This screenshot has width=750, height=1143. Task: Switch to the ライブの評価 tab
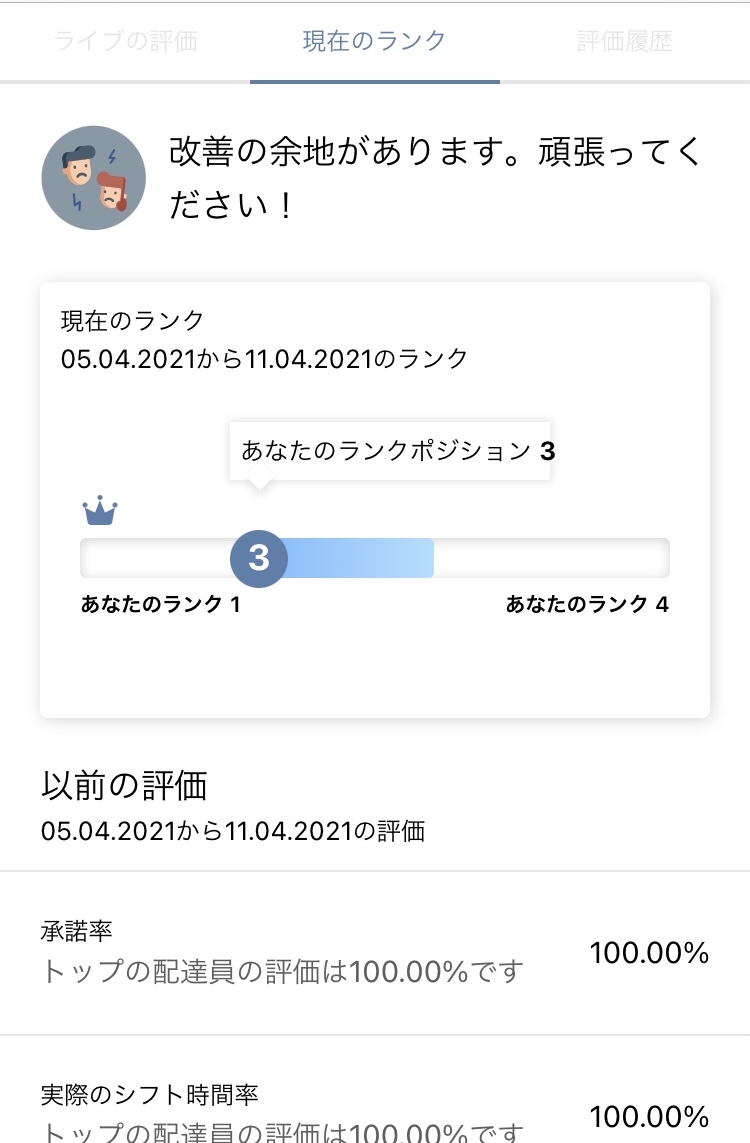pyautogui.click(x=125, y=42)
